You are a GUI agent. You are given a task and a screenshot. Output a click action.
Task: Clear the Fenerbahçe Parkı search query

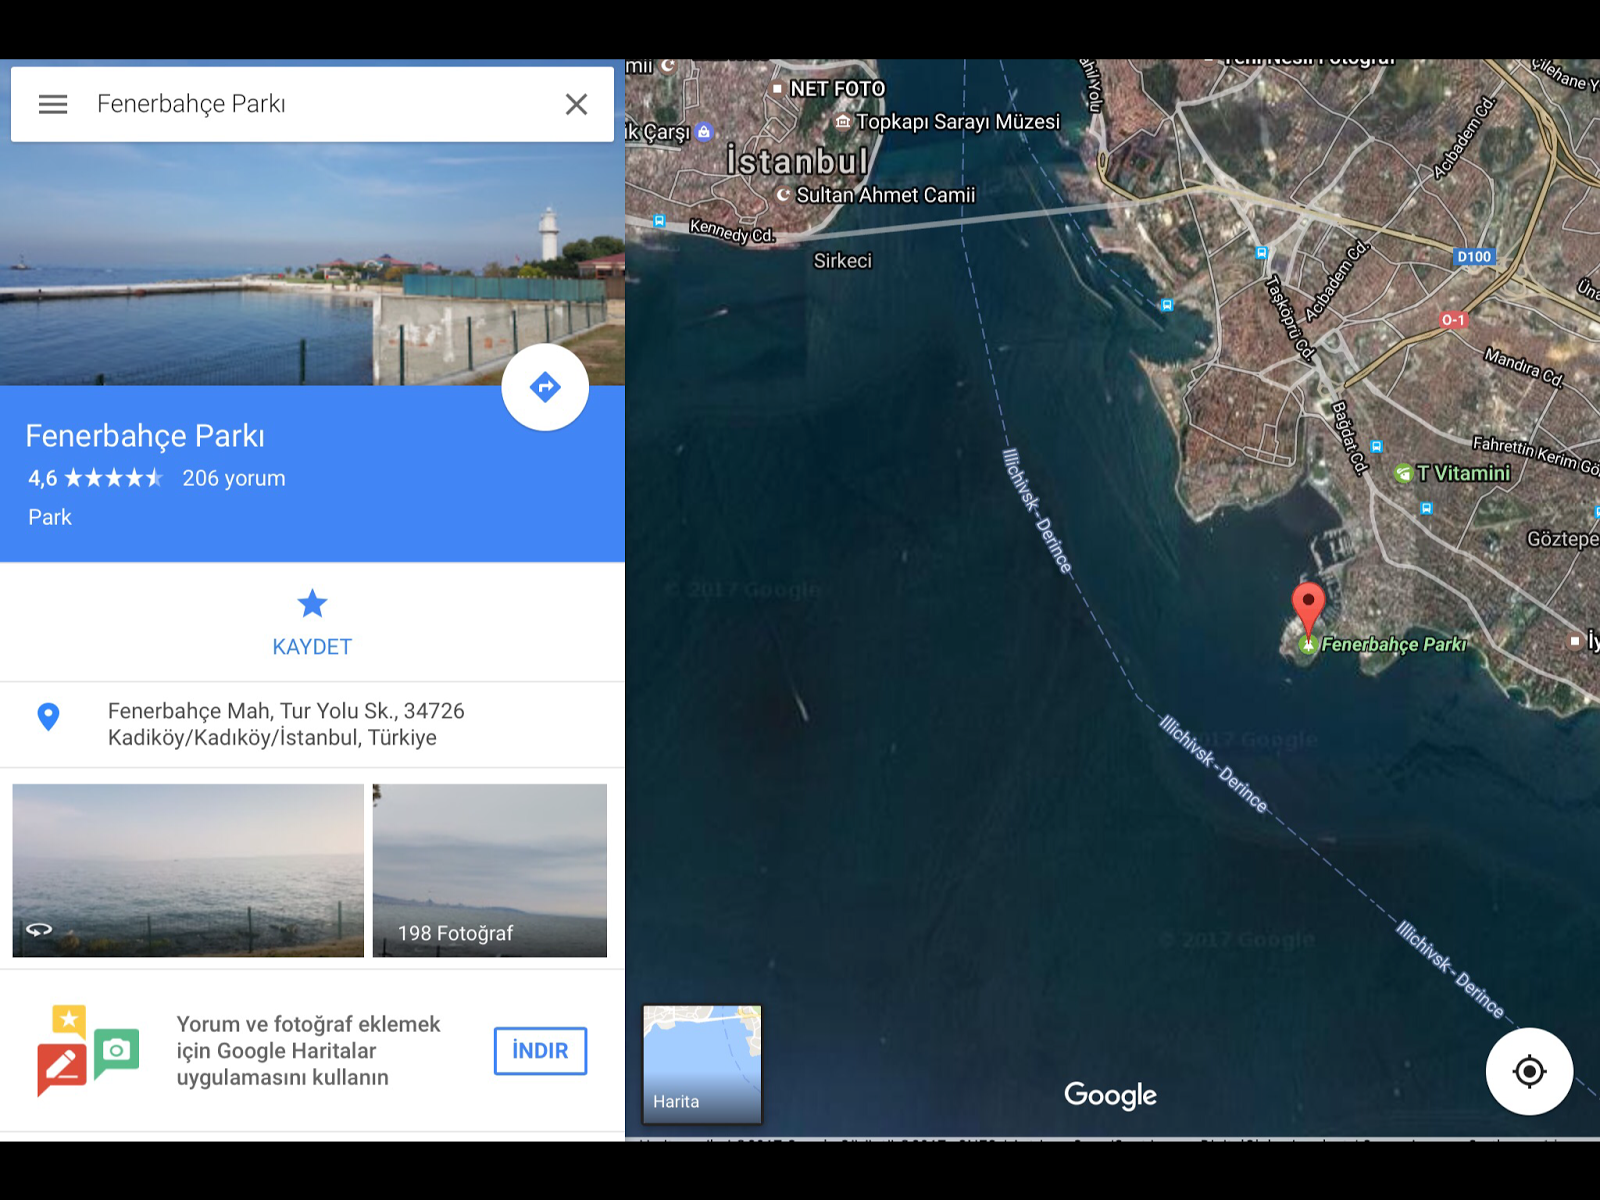click(x=576, y=104)
